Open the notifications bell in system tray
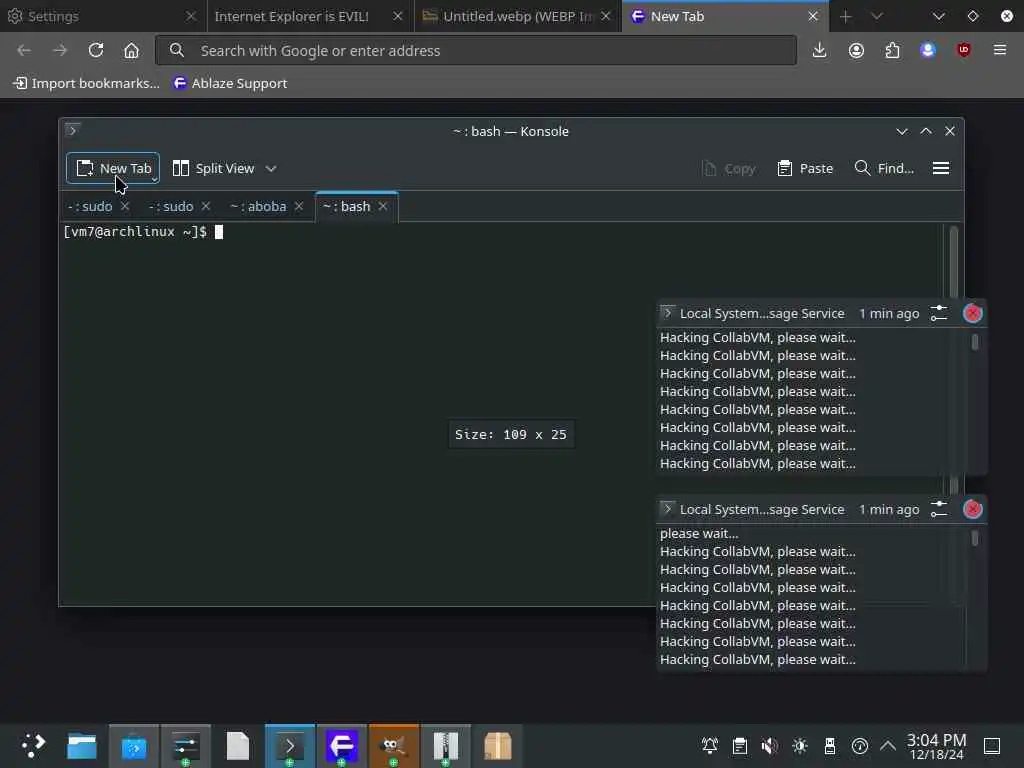The width and height of the screenshot is (1024, 768). 710,746
